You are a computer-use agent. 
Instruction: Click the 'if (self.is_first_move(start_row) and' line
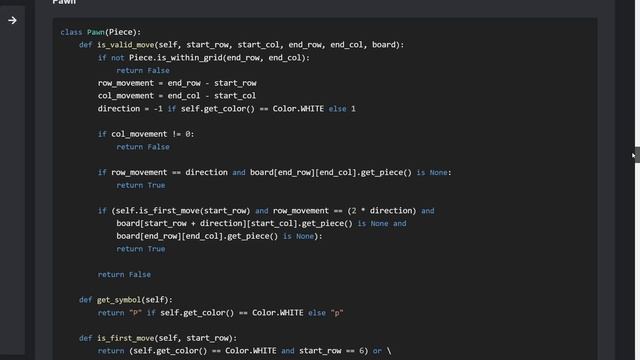266,211
